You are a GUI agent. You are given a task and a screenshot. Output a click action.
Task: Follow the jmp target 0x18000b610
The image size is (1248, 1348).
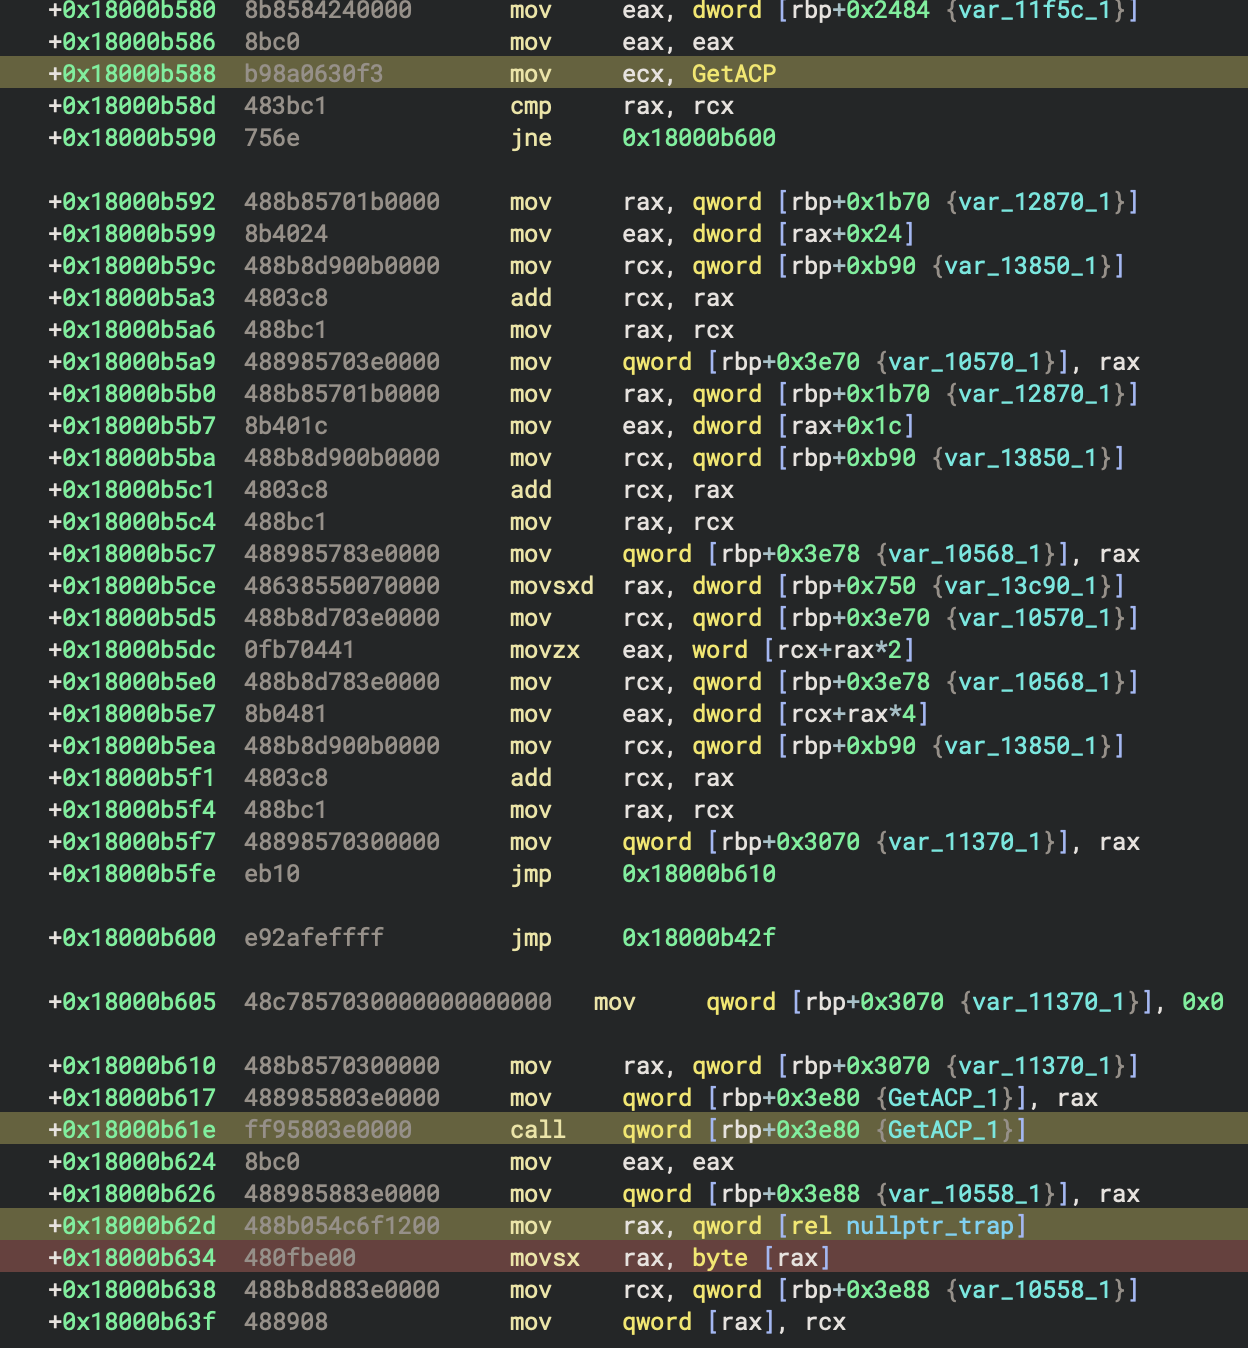tap(698, 874)
